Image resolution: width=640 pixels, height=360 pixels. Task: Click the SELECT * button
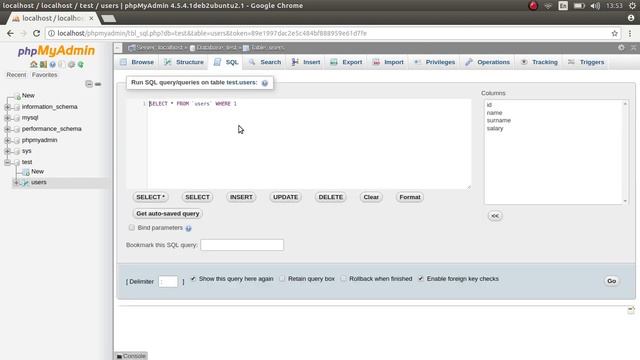151,197
